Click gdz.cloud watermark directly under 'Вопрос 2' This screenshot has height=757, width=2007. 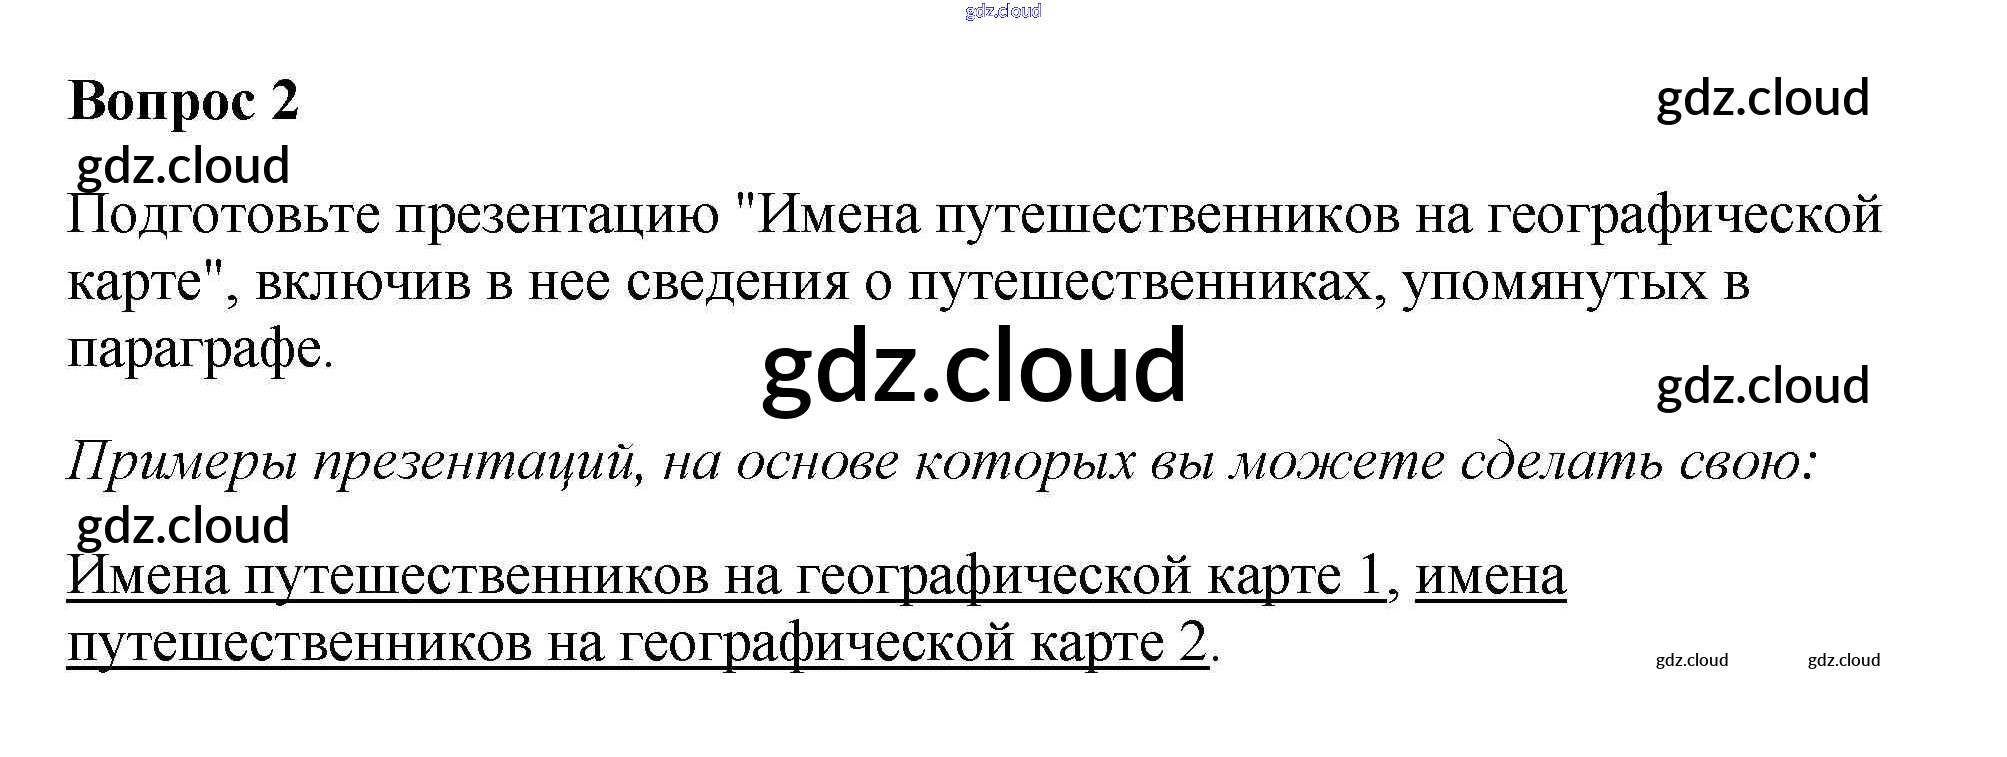pyautogui.click(x=183, y=166)
